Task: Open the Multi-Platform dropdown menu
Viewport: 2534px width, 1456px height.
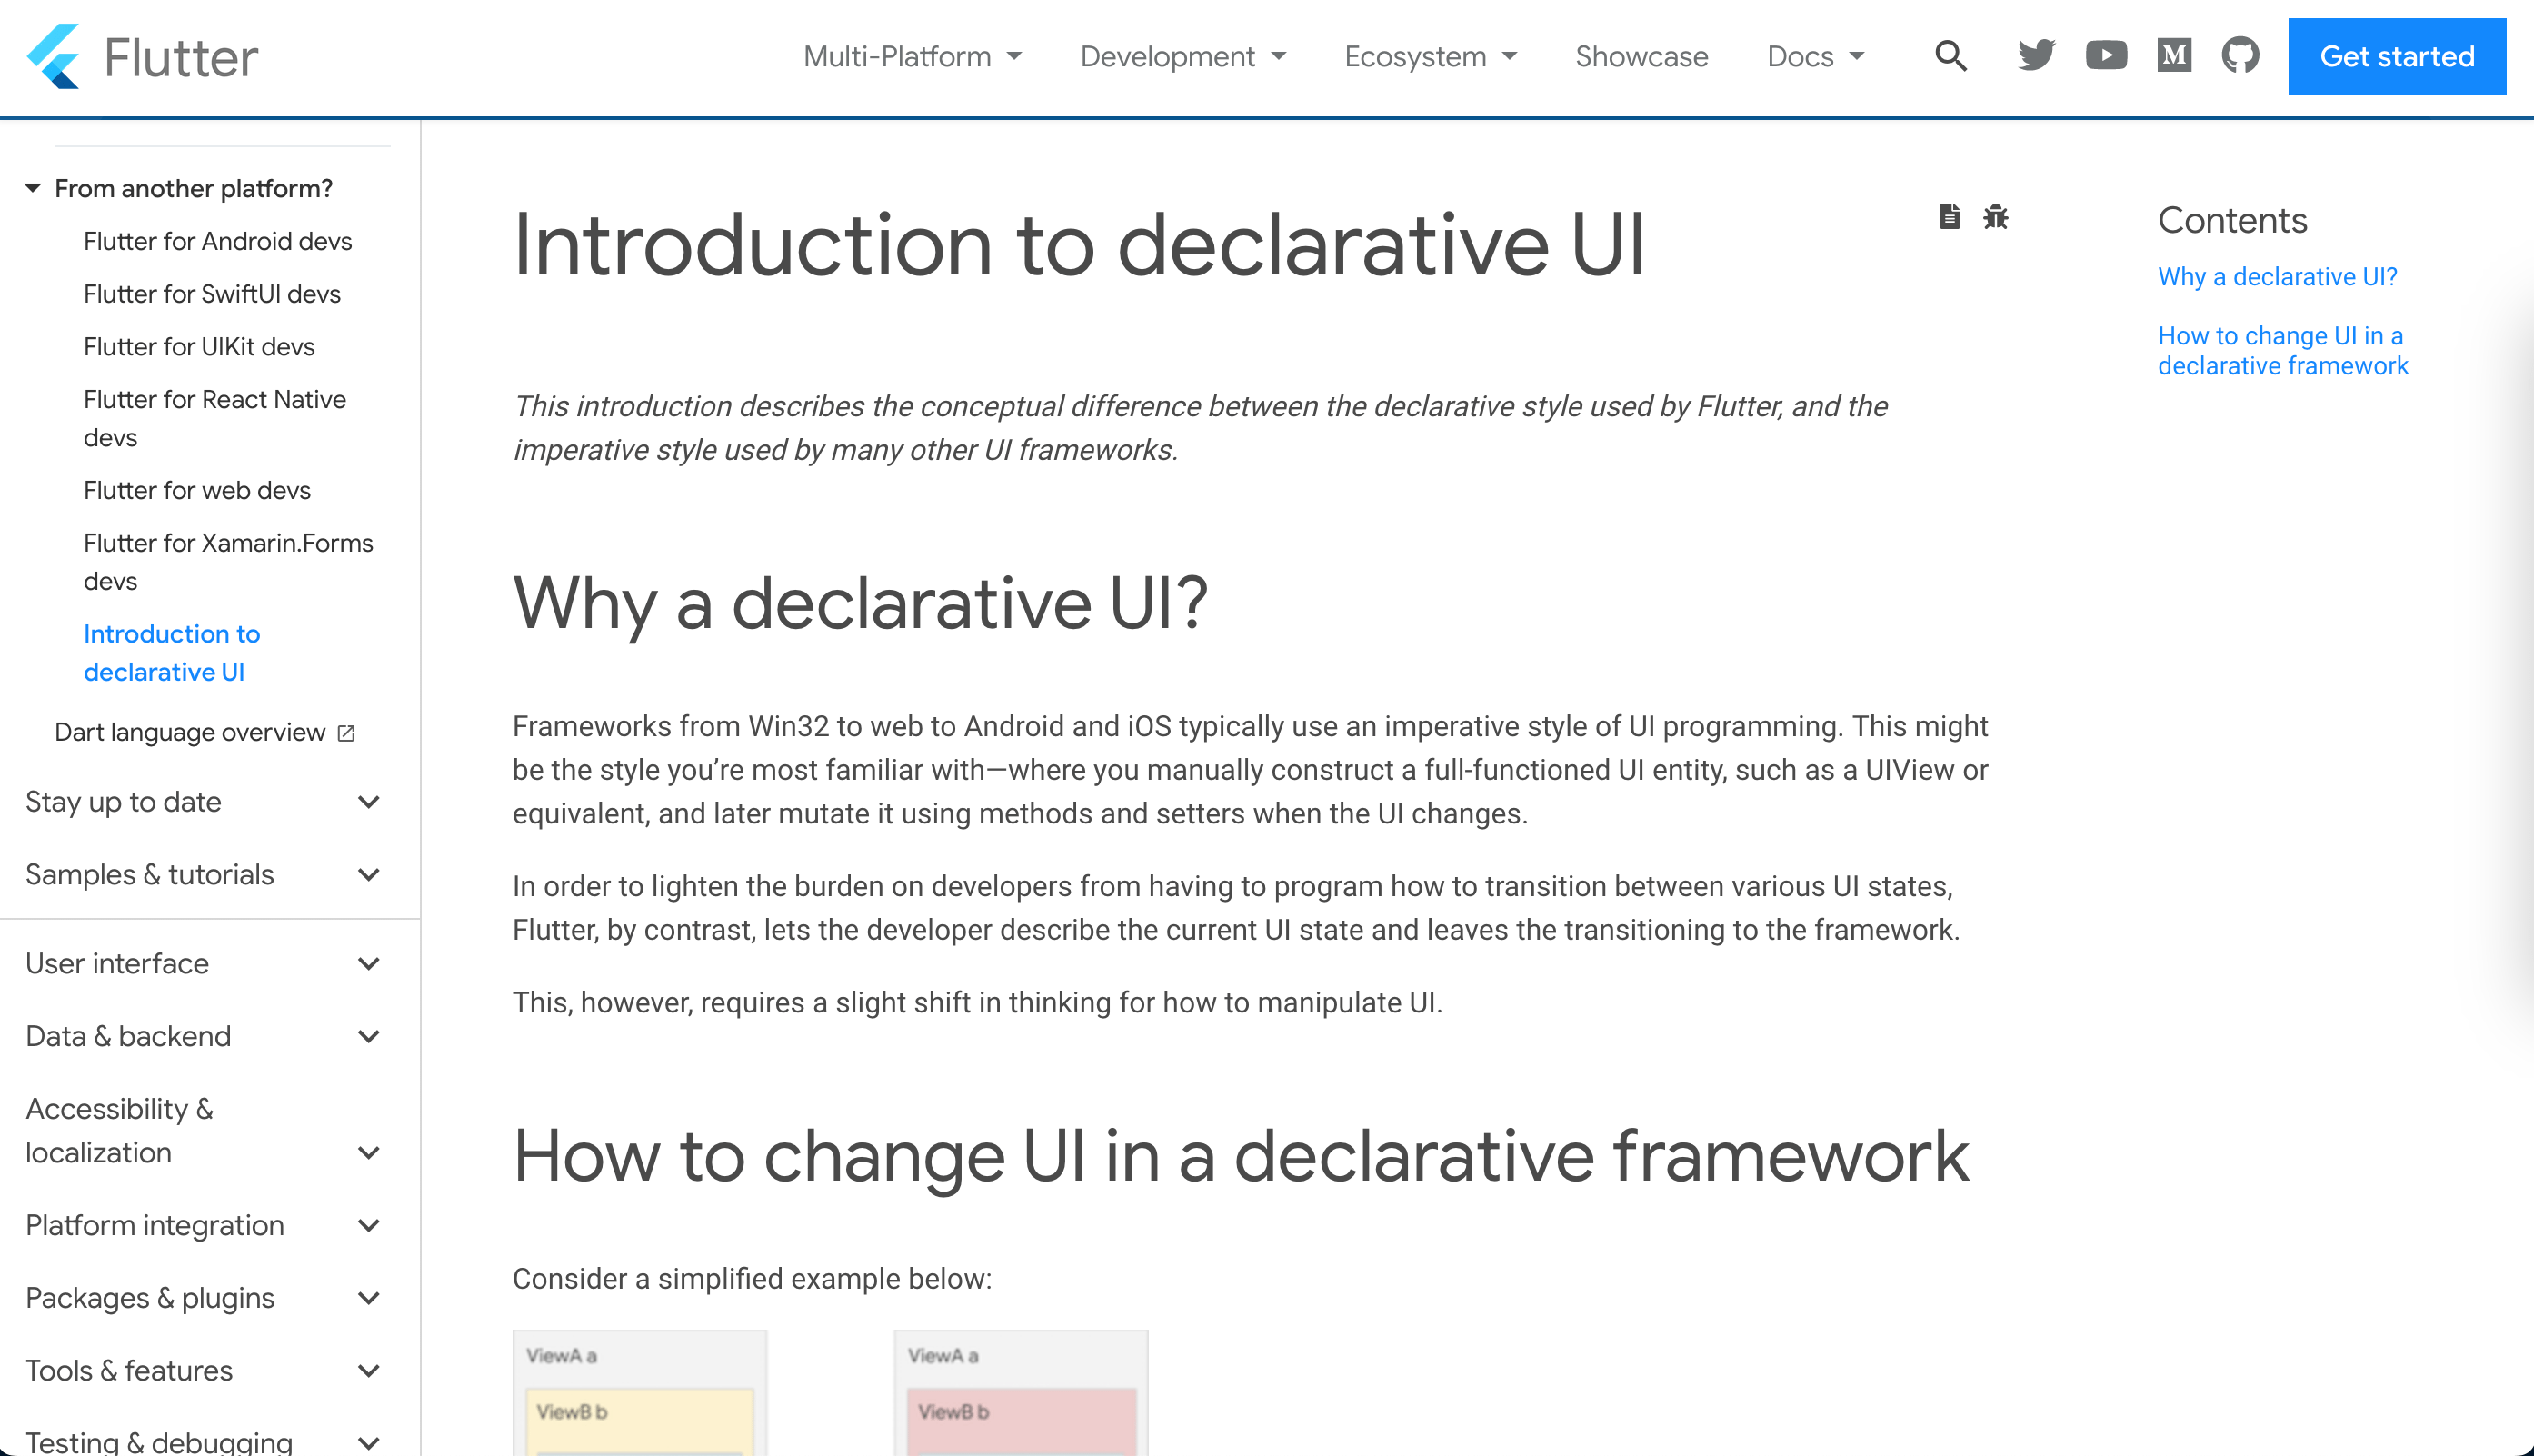Action: (912, 57)
